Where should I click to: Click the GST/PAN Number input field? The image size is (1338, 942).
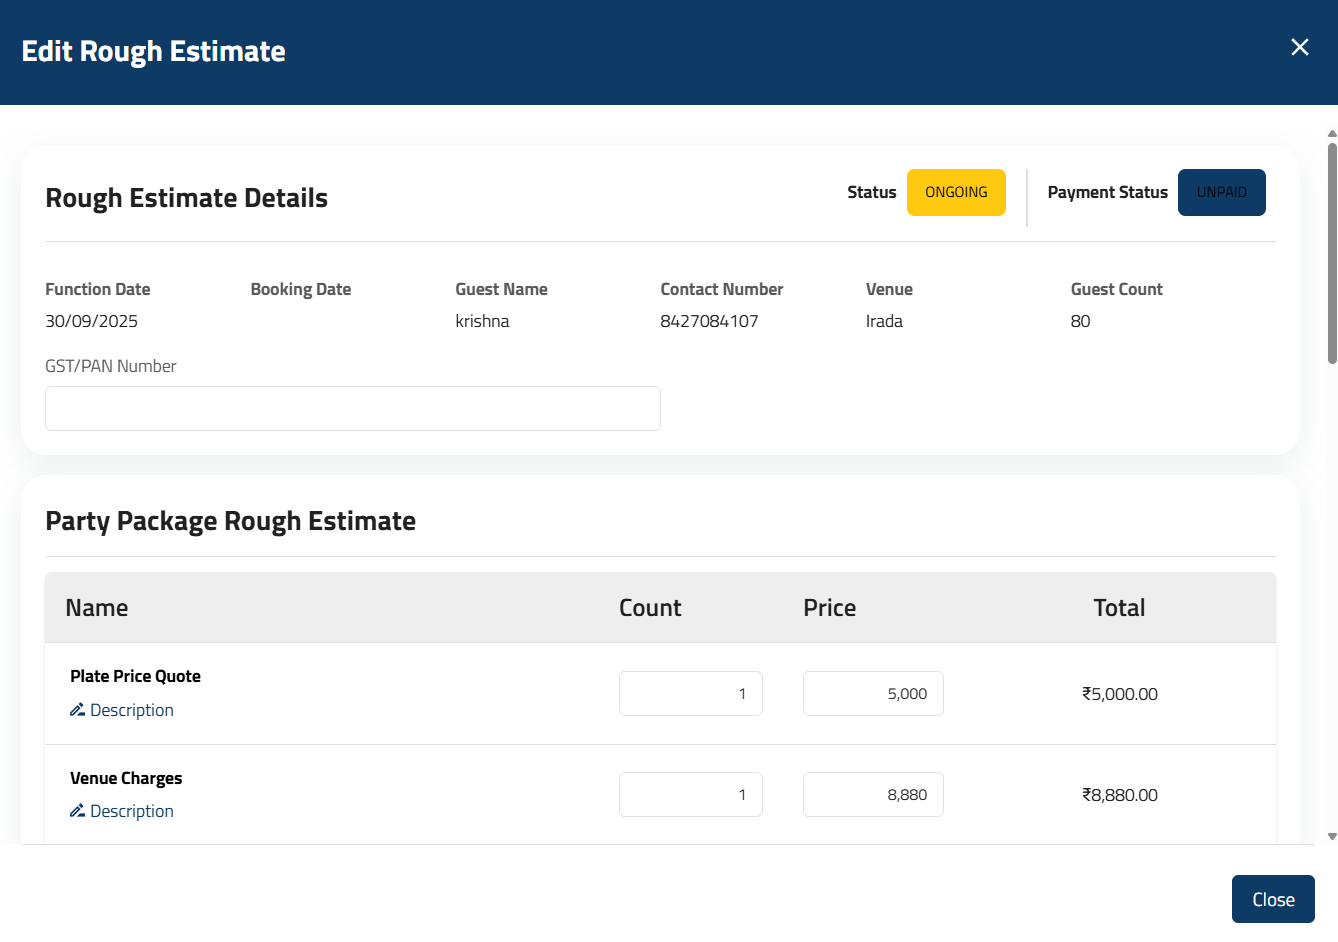pyautogui.click(x=352, y=408)
